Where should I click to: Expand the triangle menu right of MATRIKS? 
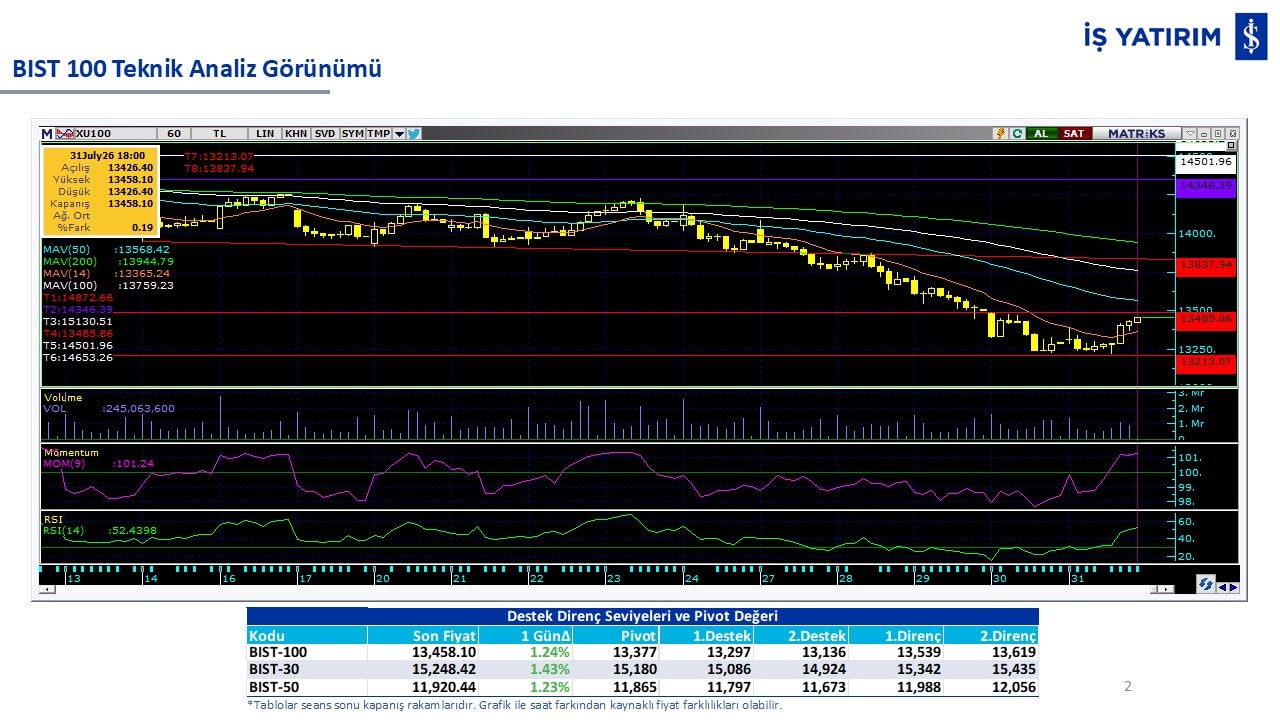coord(1189,133)
